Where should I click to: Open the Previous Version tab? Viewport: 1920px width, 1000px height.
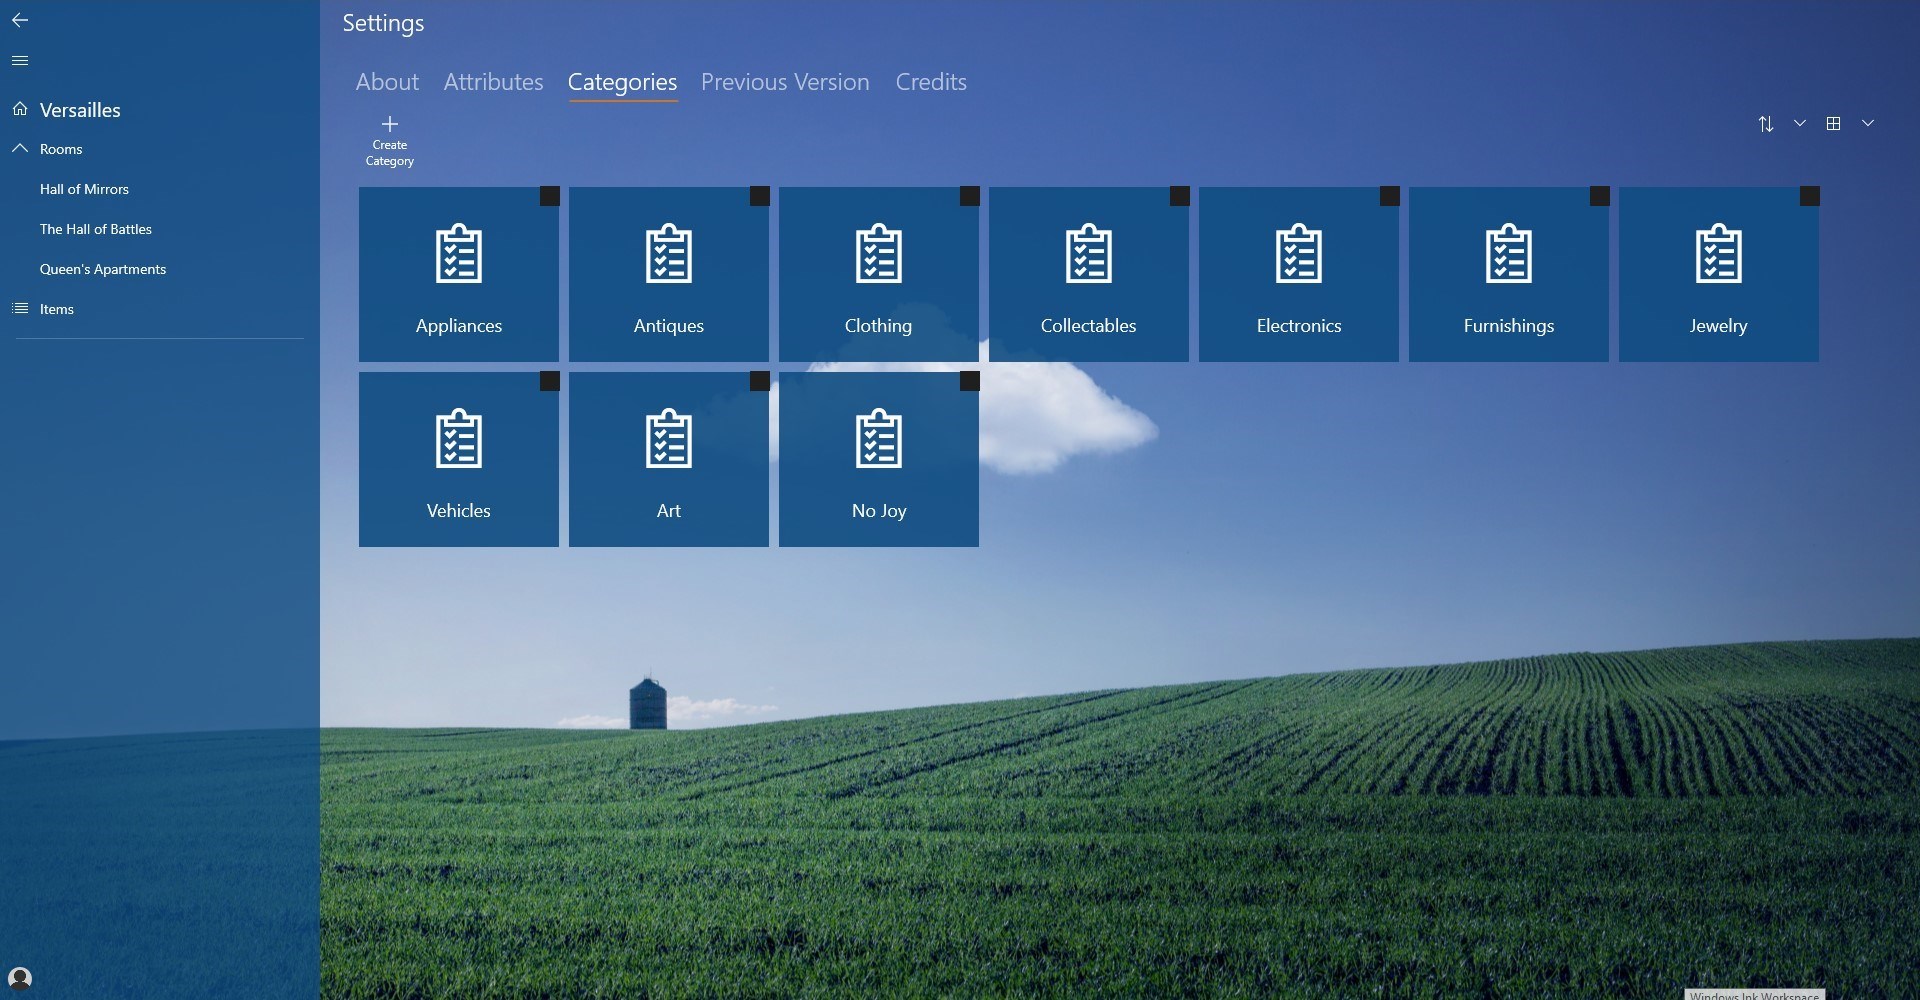[785, 82]
